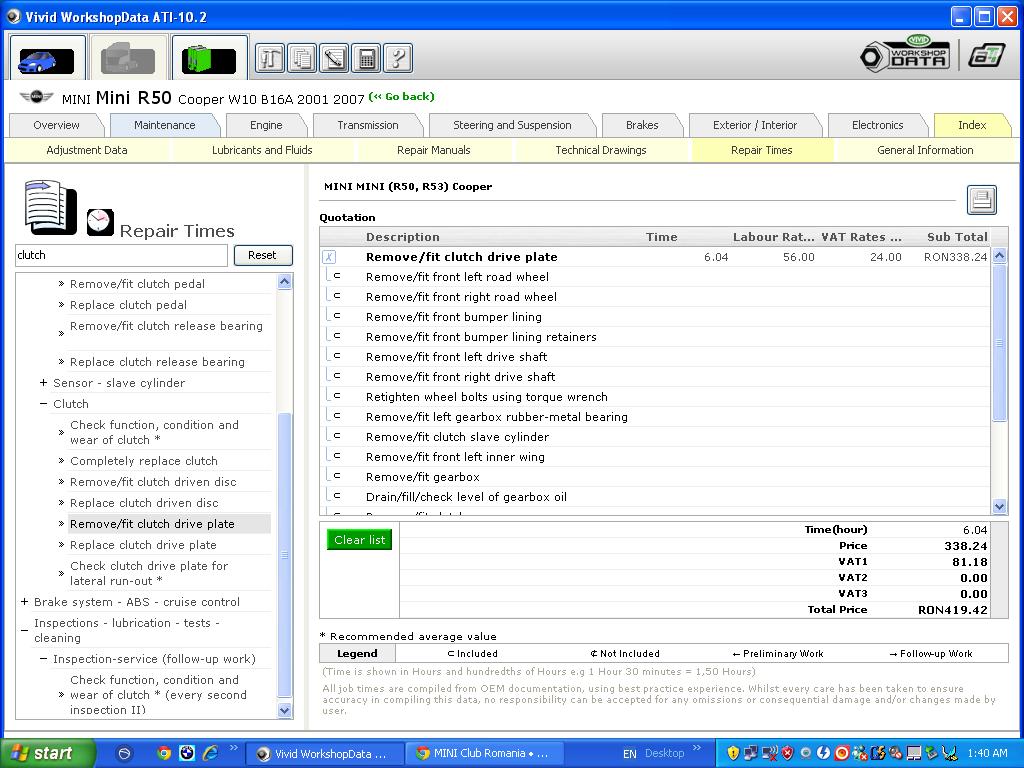Click the printer icon above quotation
Viewport: 1024px width, 768px height.
point(981,200)
